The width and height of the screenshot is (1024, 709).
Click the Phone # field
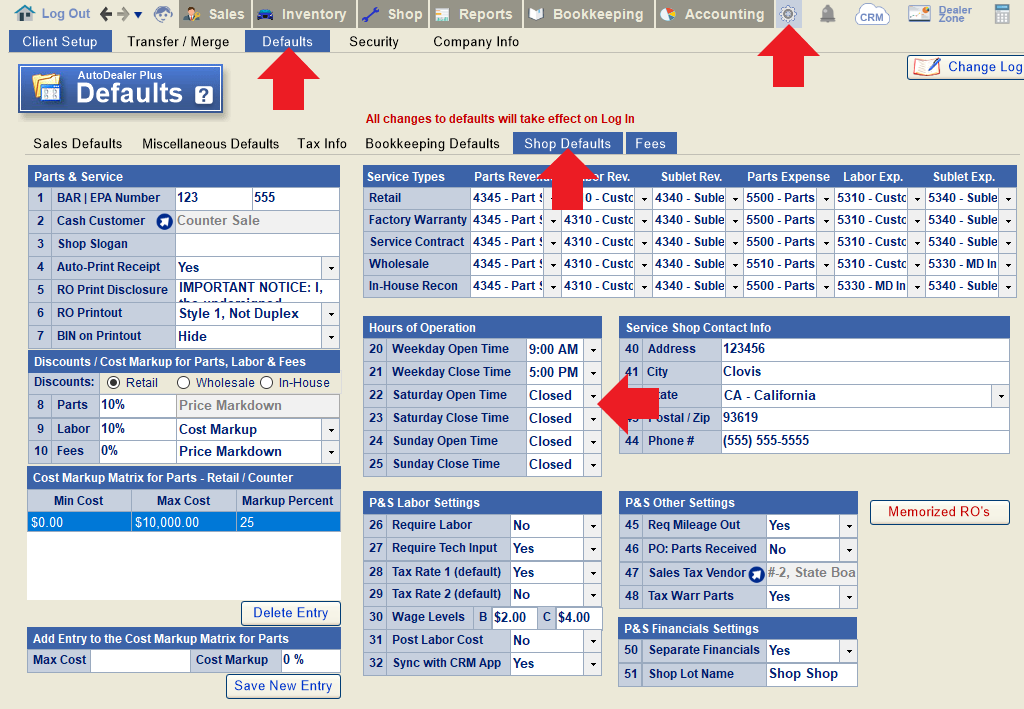pyautogui.click(x=865, y=441)
